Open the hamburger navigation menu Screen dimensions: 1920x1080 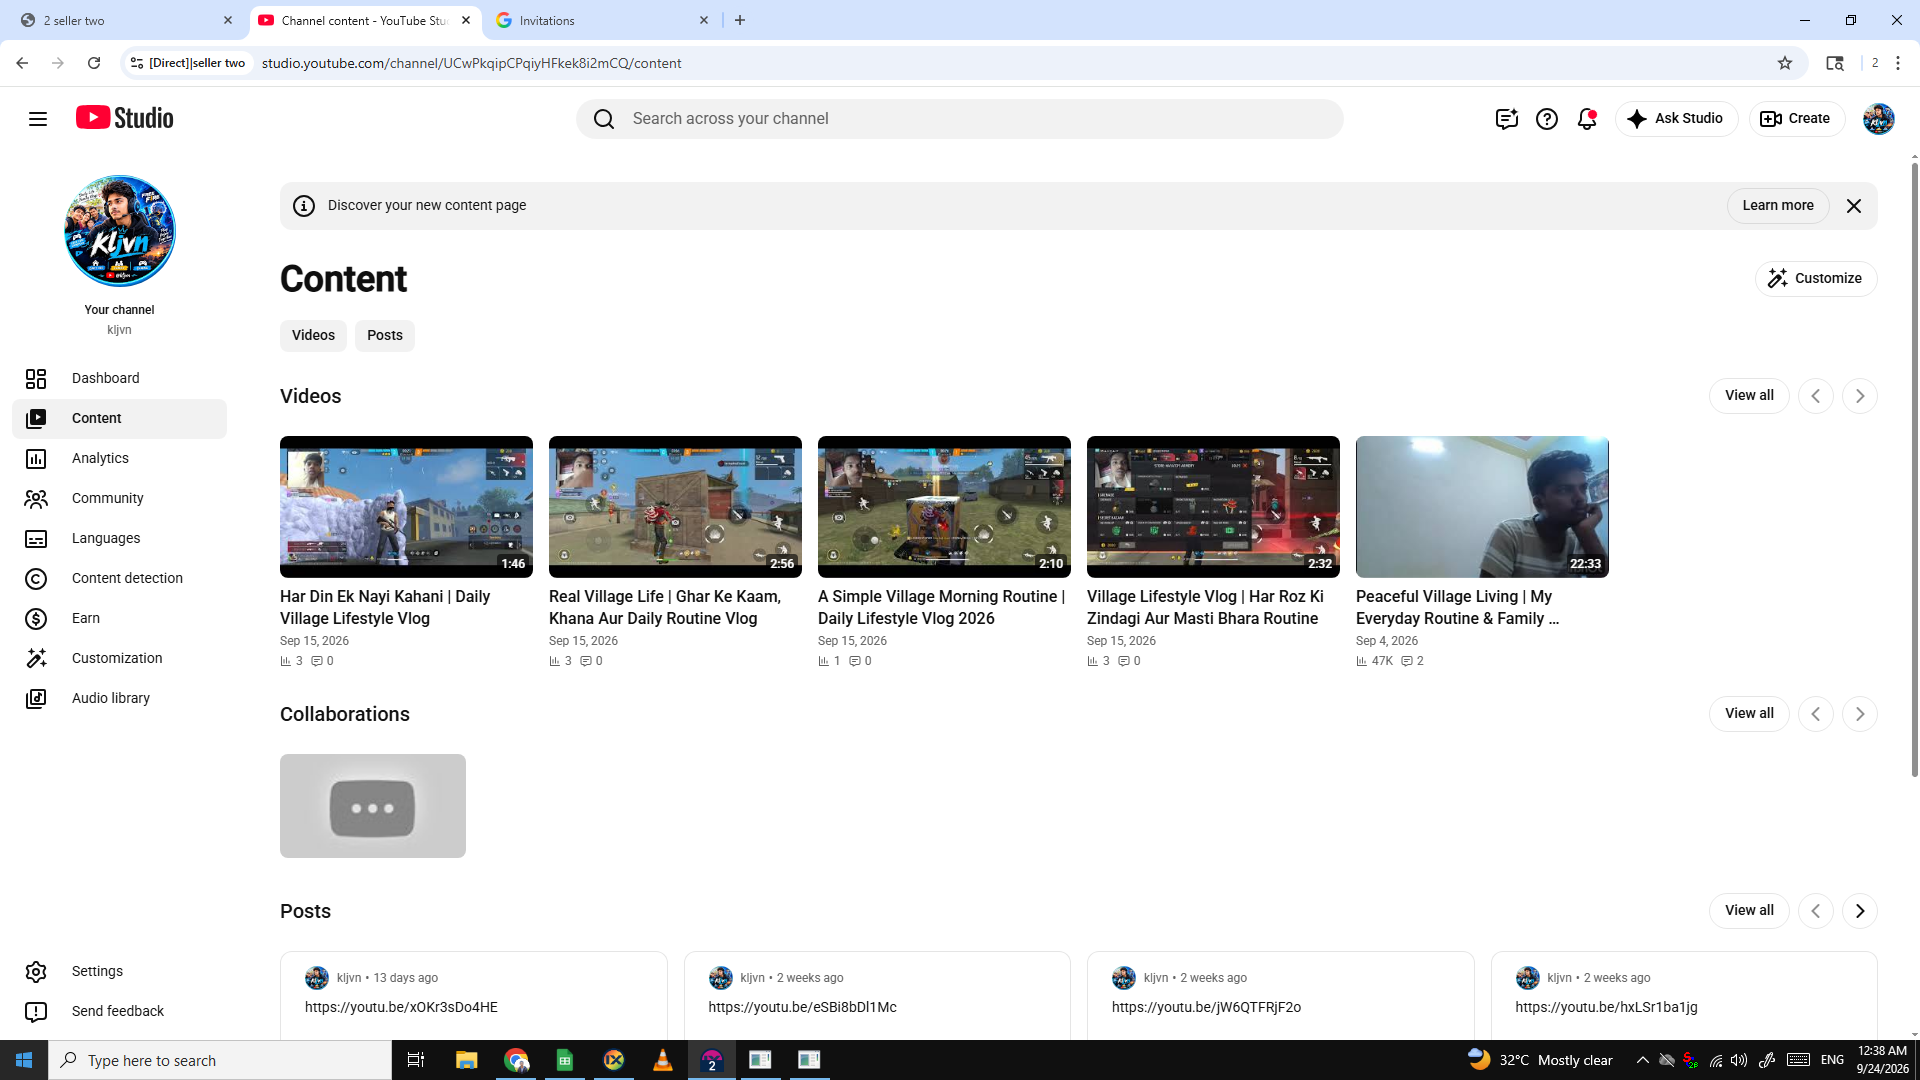click(x=38, y=119)
